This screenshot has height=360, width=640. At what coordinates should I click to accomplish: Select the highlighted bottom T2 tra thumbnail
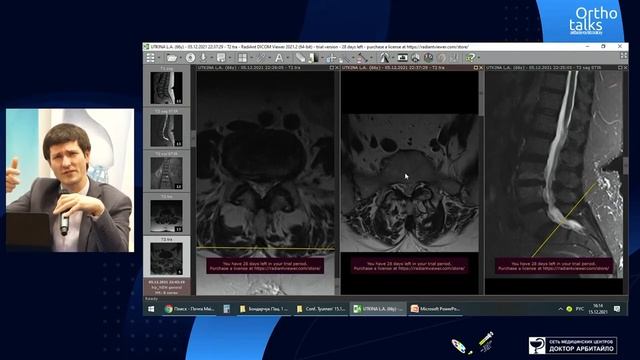[x=166, y=258]
